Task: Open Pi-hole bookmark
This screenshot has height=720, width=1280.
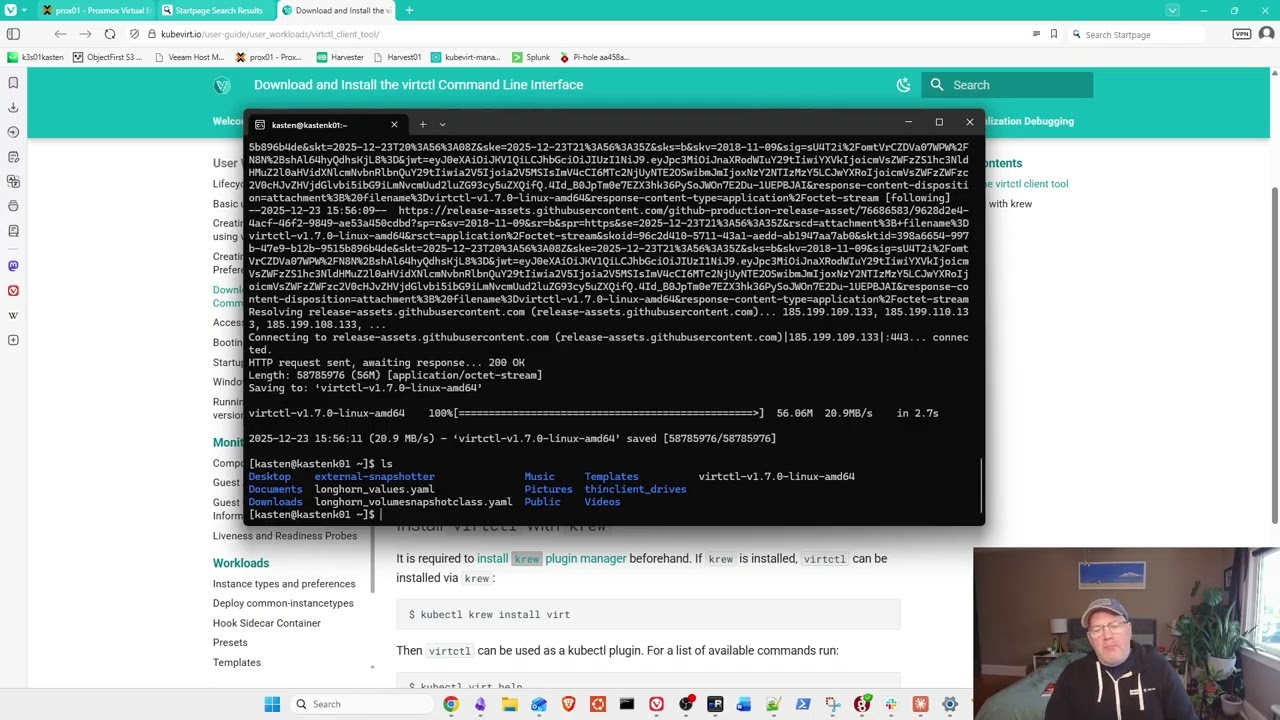Action: pyautogui.click(x=594, y=57)
